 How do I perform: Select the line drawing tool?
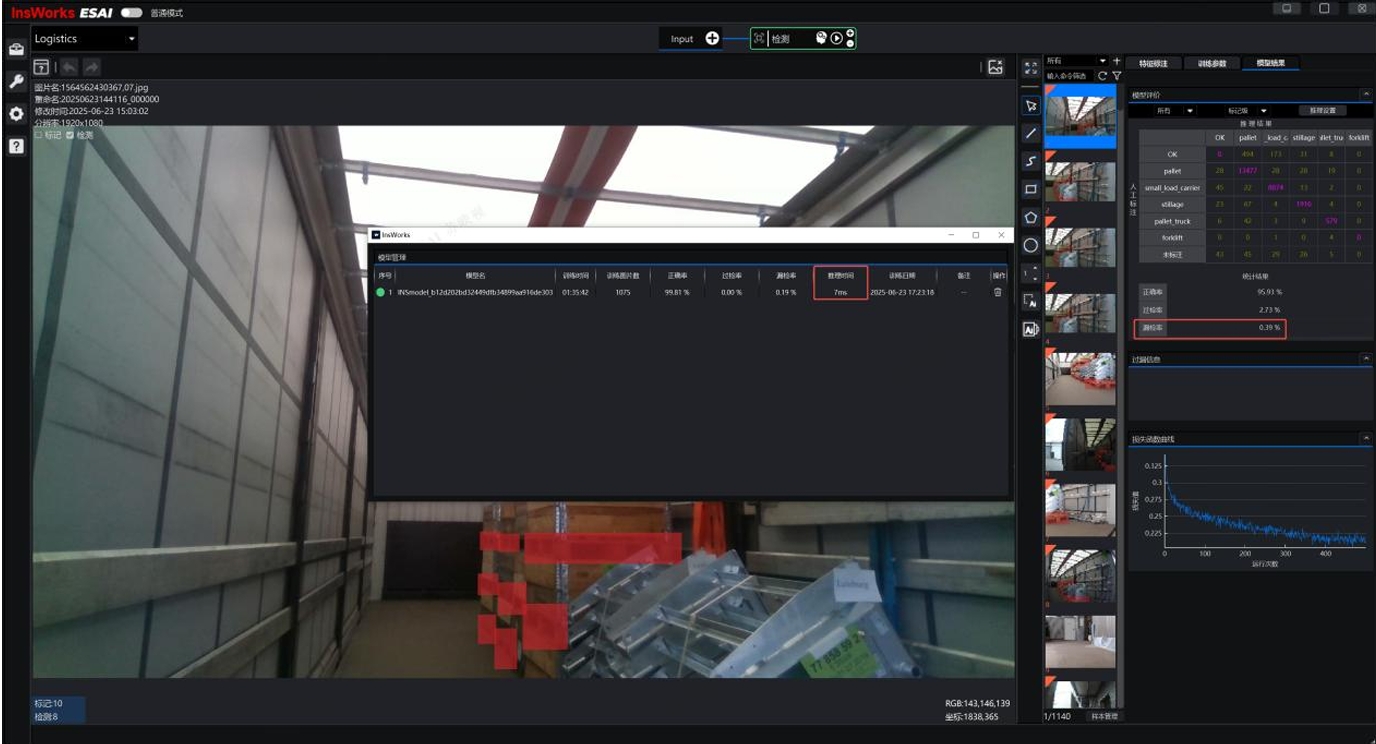(x=1031, y=133)
